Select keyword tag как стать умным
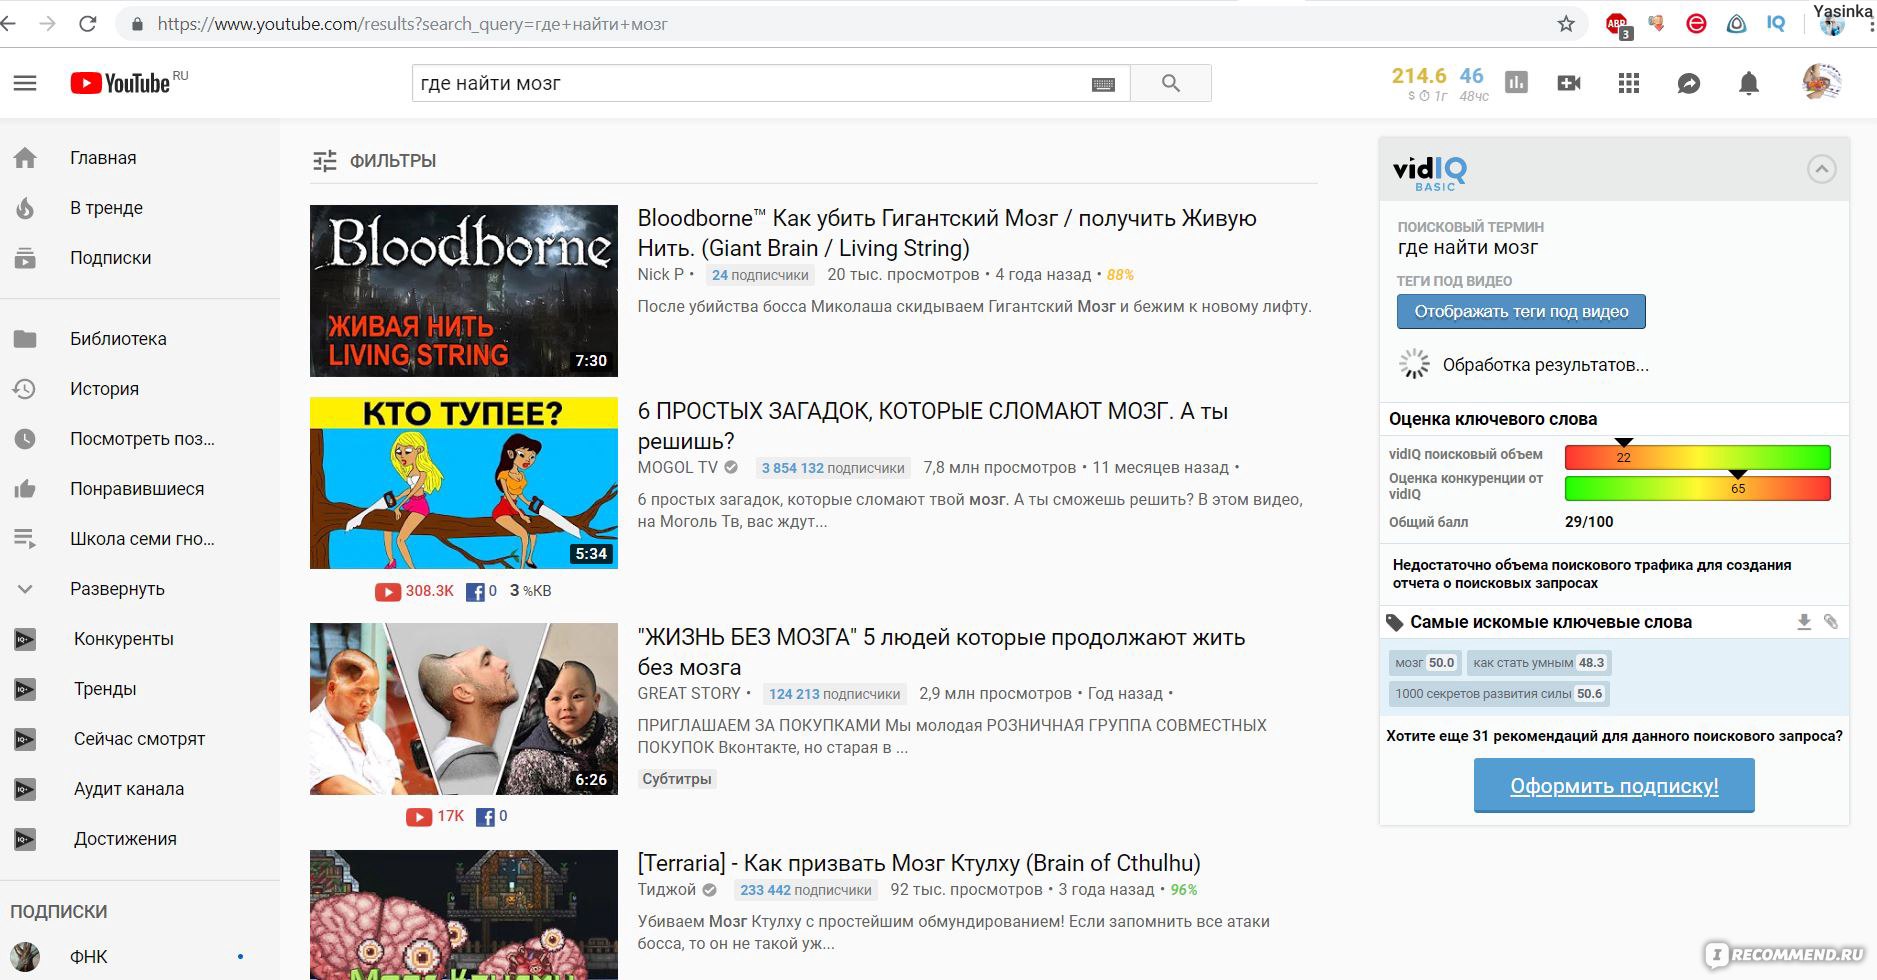1877x980 pixels. click(x=1539, y=663)
